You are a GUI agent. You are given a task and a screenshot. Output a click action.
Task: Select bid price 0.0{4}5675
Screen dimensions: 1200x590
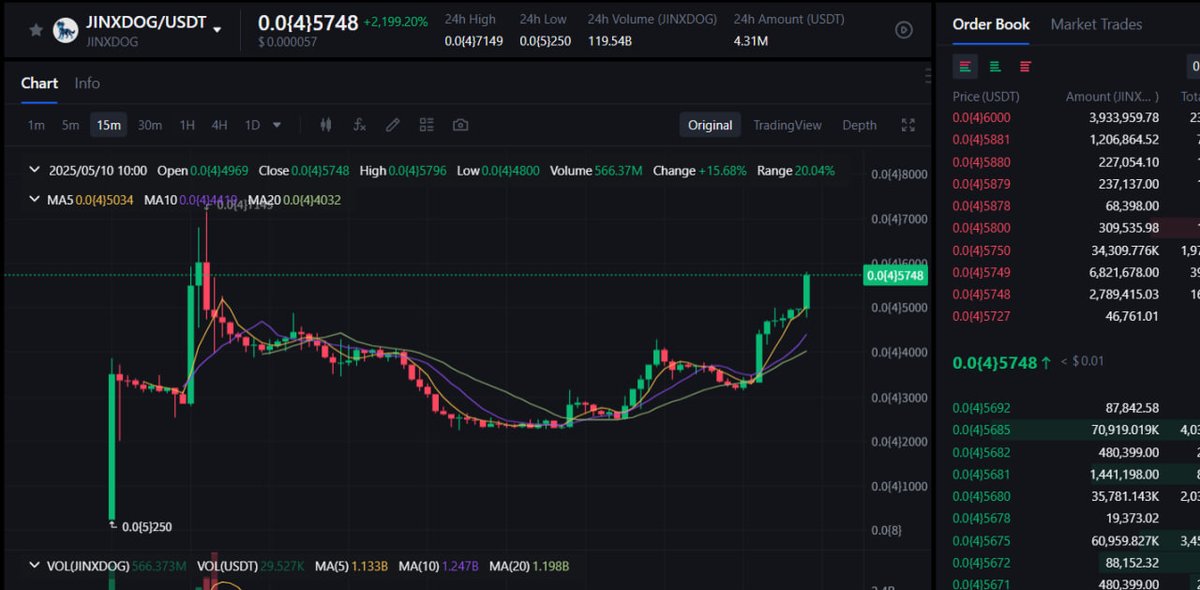point(982,540)
